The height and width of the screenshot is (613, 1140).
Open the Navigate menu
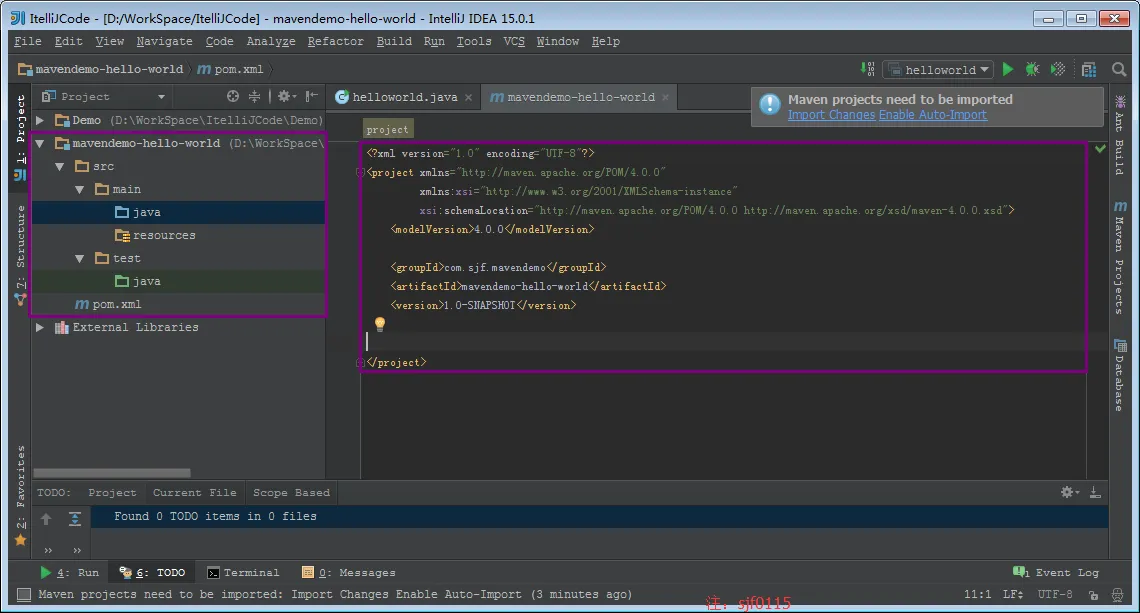[x=164, y=41]
